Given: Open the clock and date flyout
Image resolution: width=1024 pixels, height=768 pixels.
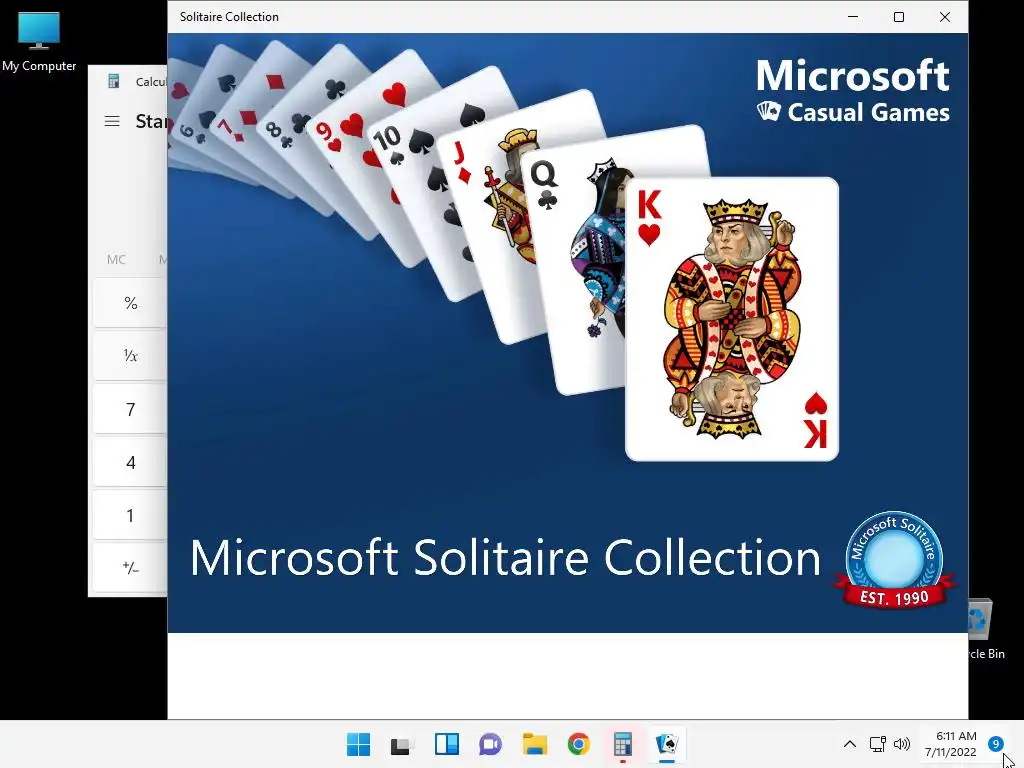Looking at the screenshot, I should point(951,744).
